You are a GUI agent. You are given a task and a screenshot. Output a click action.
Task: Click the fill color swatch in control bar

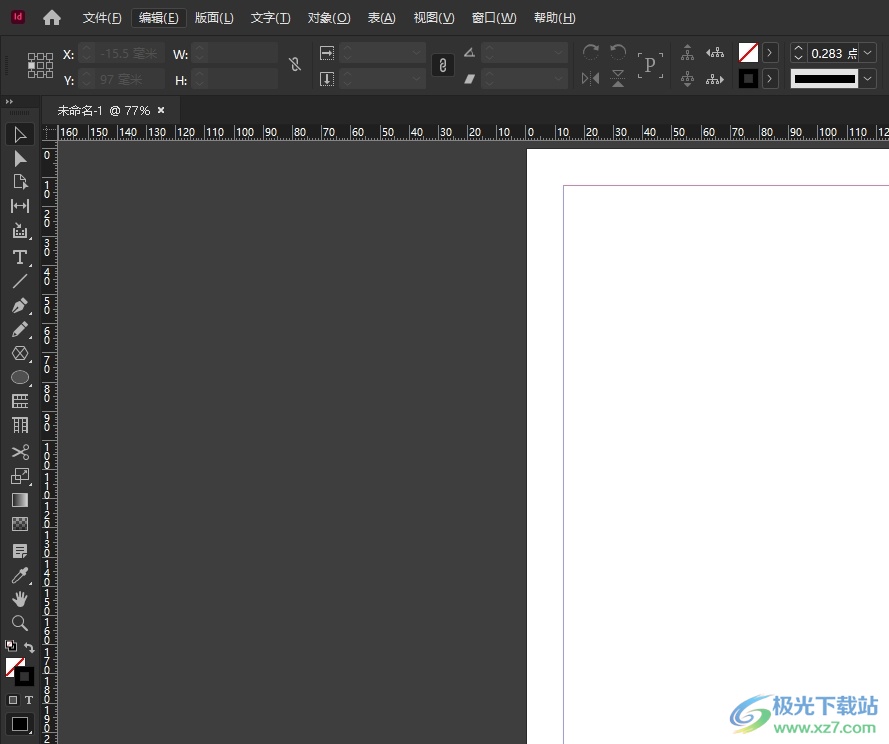coord(748,53)
